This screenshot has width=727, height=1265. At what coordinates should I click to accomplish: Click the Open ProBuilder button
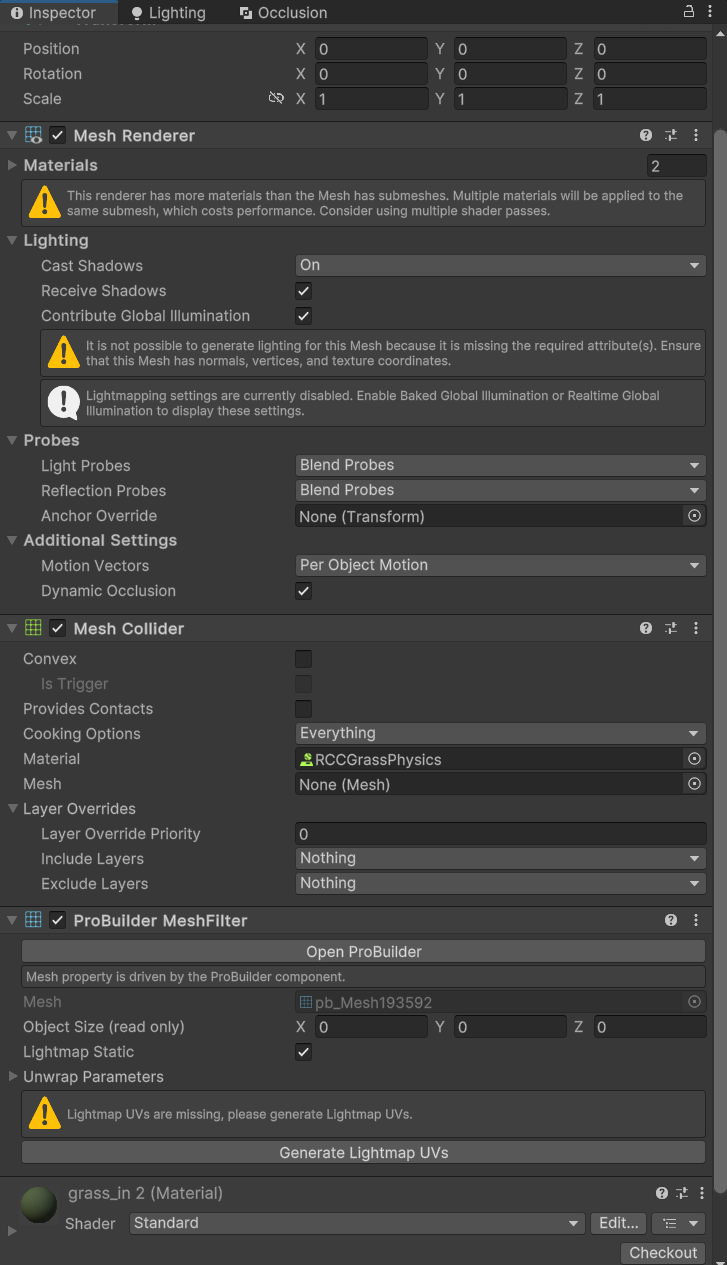[x=364, y=952]
